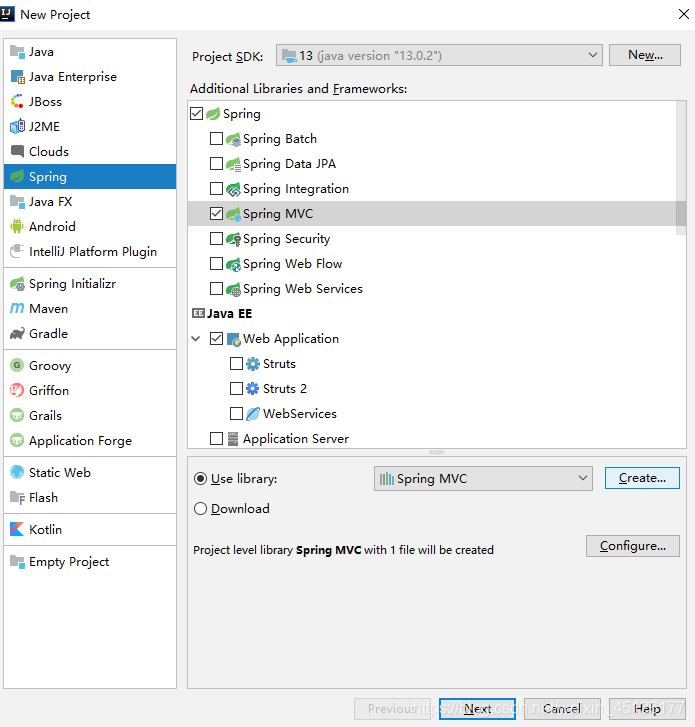This screenshot has height=727, width=695.
Task: Click the Cancel button
Action: point(562,709)
